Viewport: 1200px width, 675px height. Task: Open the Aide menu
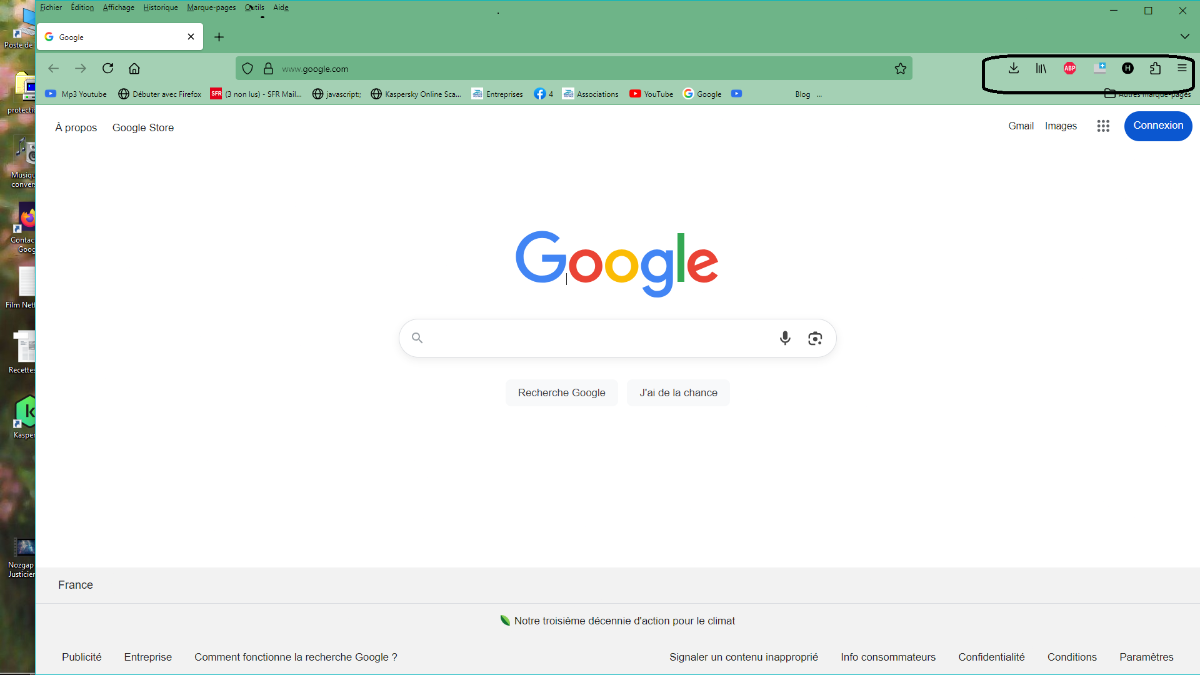click(281, 7)
